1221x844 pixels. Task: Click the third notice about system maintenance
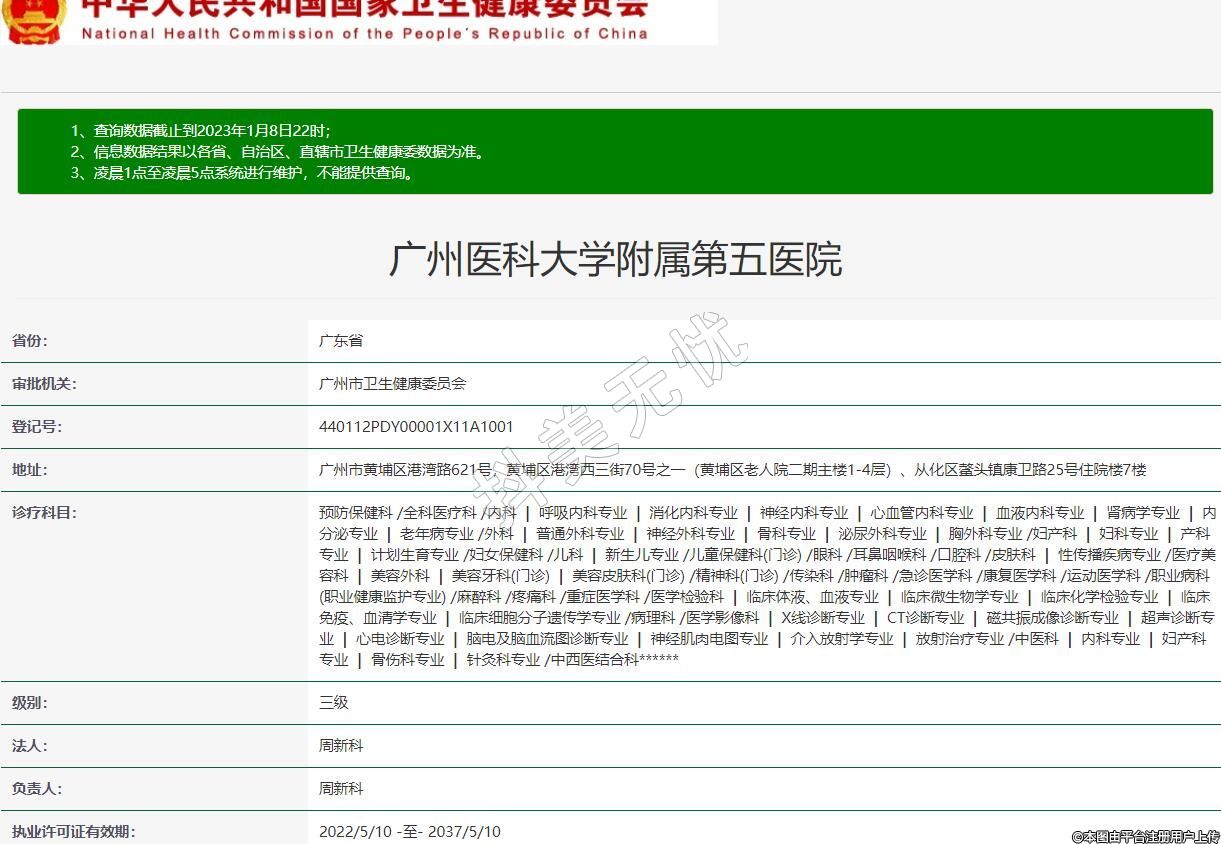241,173
